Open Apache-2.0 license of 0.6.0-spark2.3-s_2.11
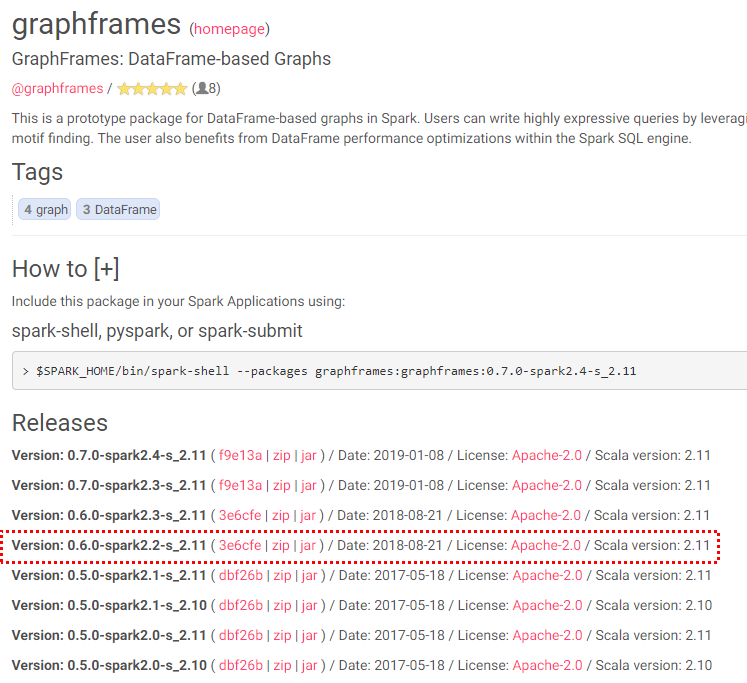This screenshot has width=747, height=683. pos(545,515)
